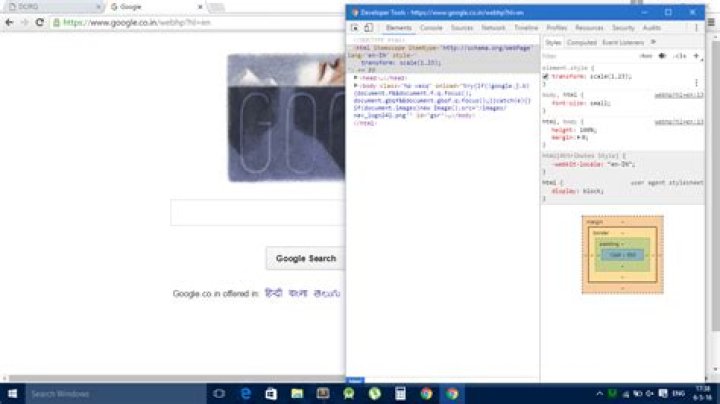Image resolution: width=720 pixels, height=404 pixels.
Task: Expand the margin shorthand property arrow
Action: coord(579,137)
